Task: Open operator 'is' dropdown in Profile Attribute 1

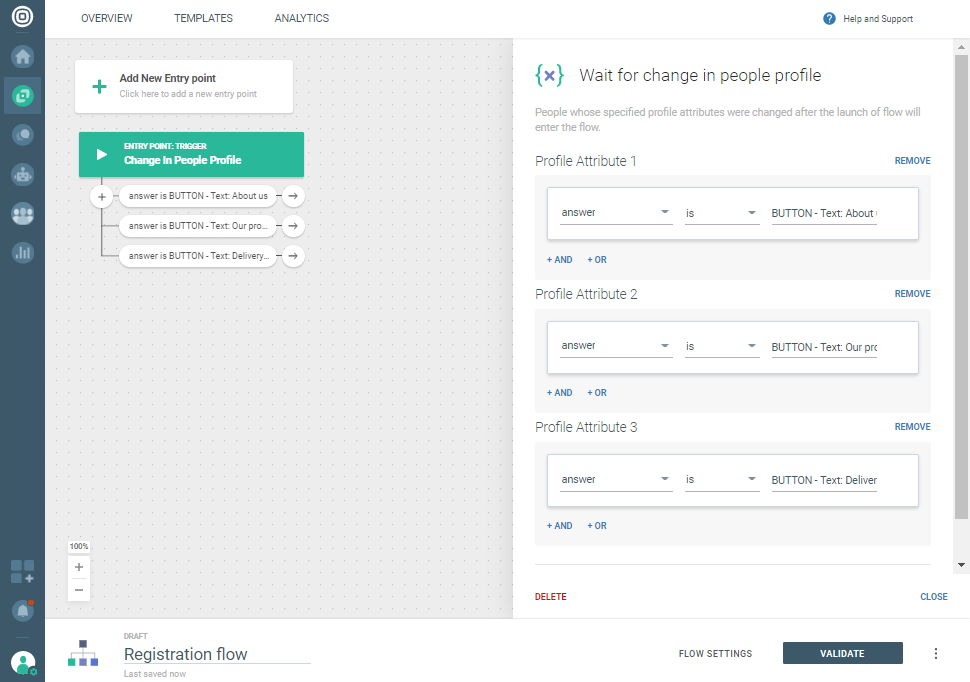Action: coord(721,212)
